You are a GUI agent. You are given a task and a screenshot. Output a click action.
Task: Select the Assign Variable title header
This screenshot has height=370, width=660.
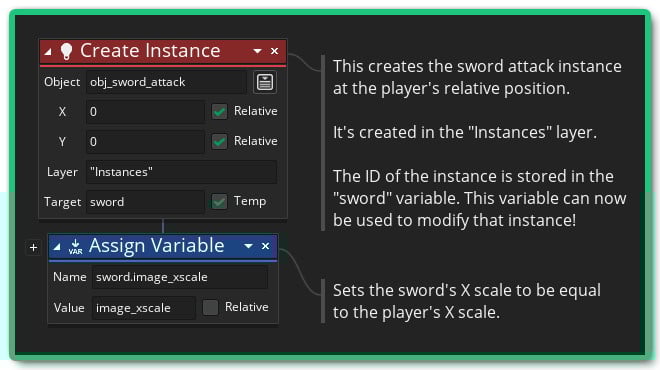156,246
